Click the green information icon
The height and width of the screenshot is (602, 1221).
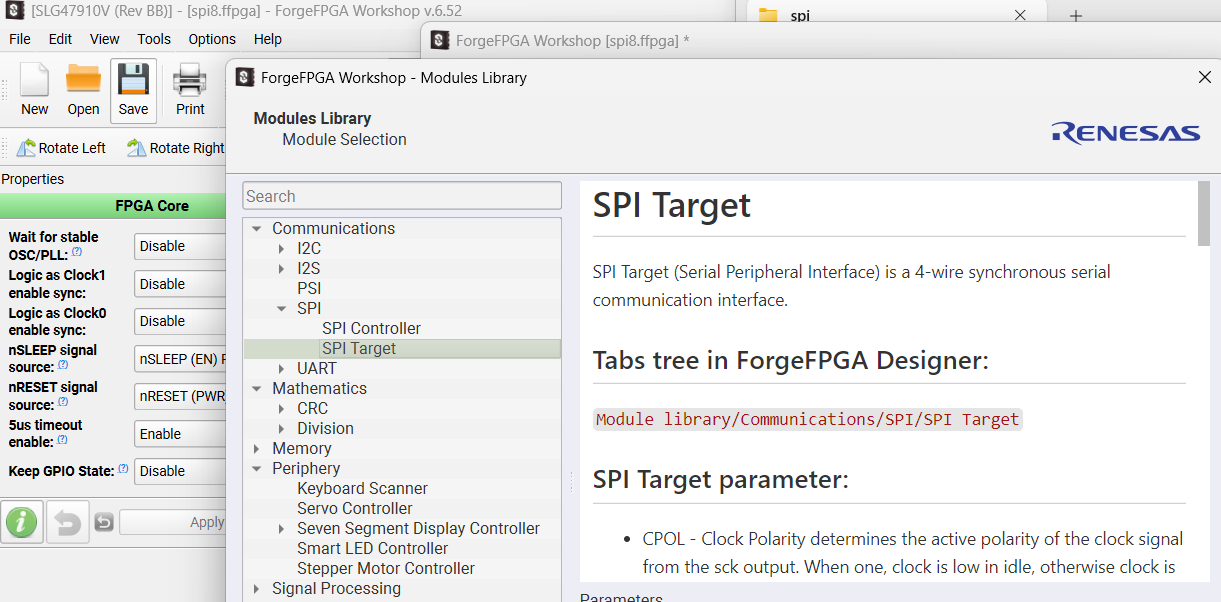(22, 522)
